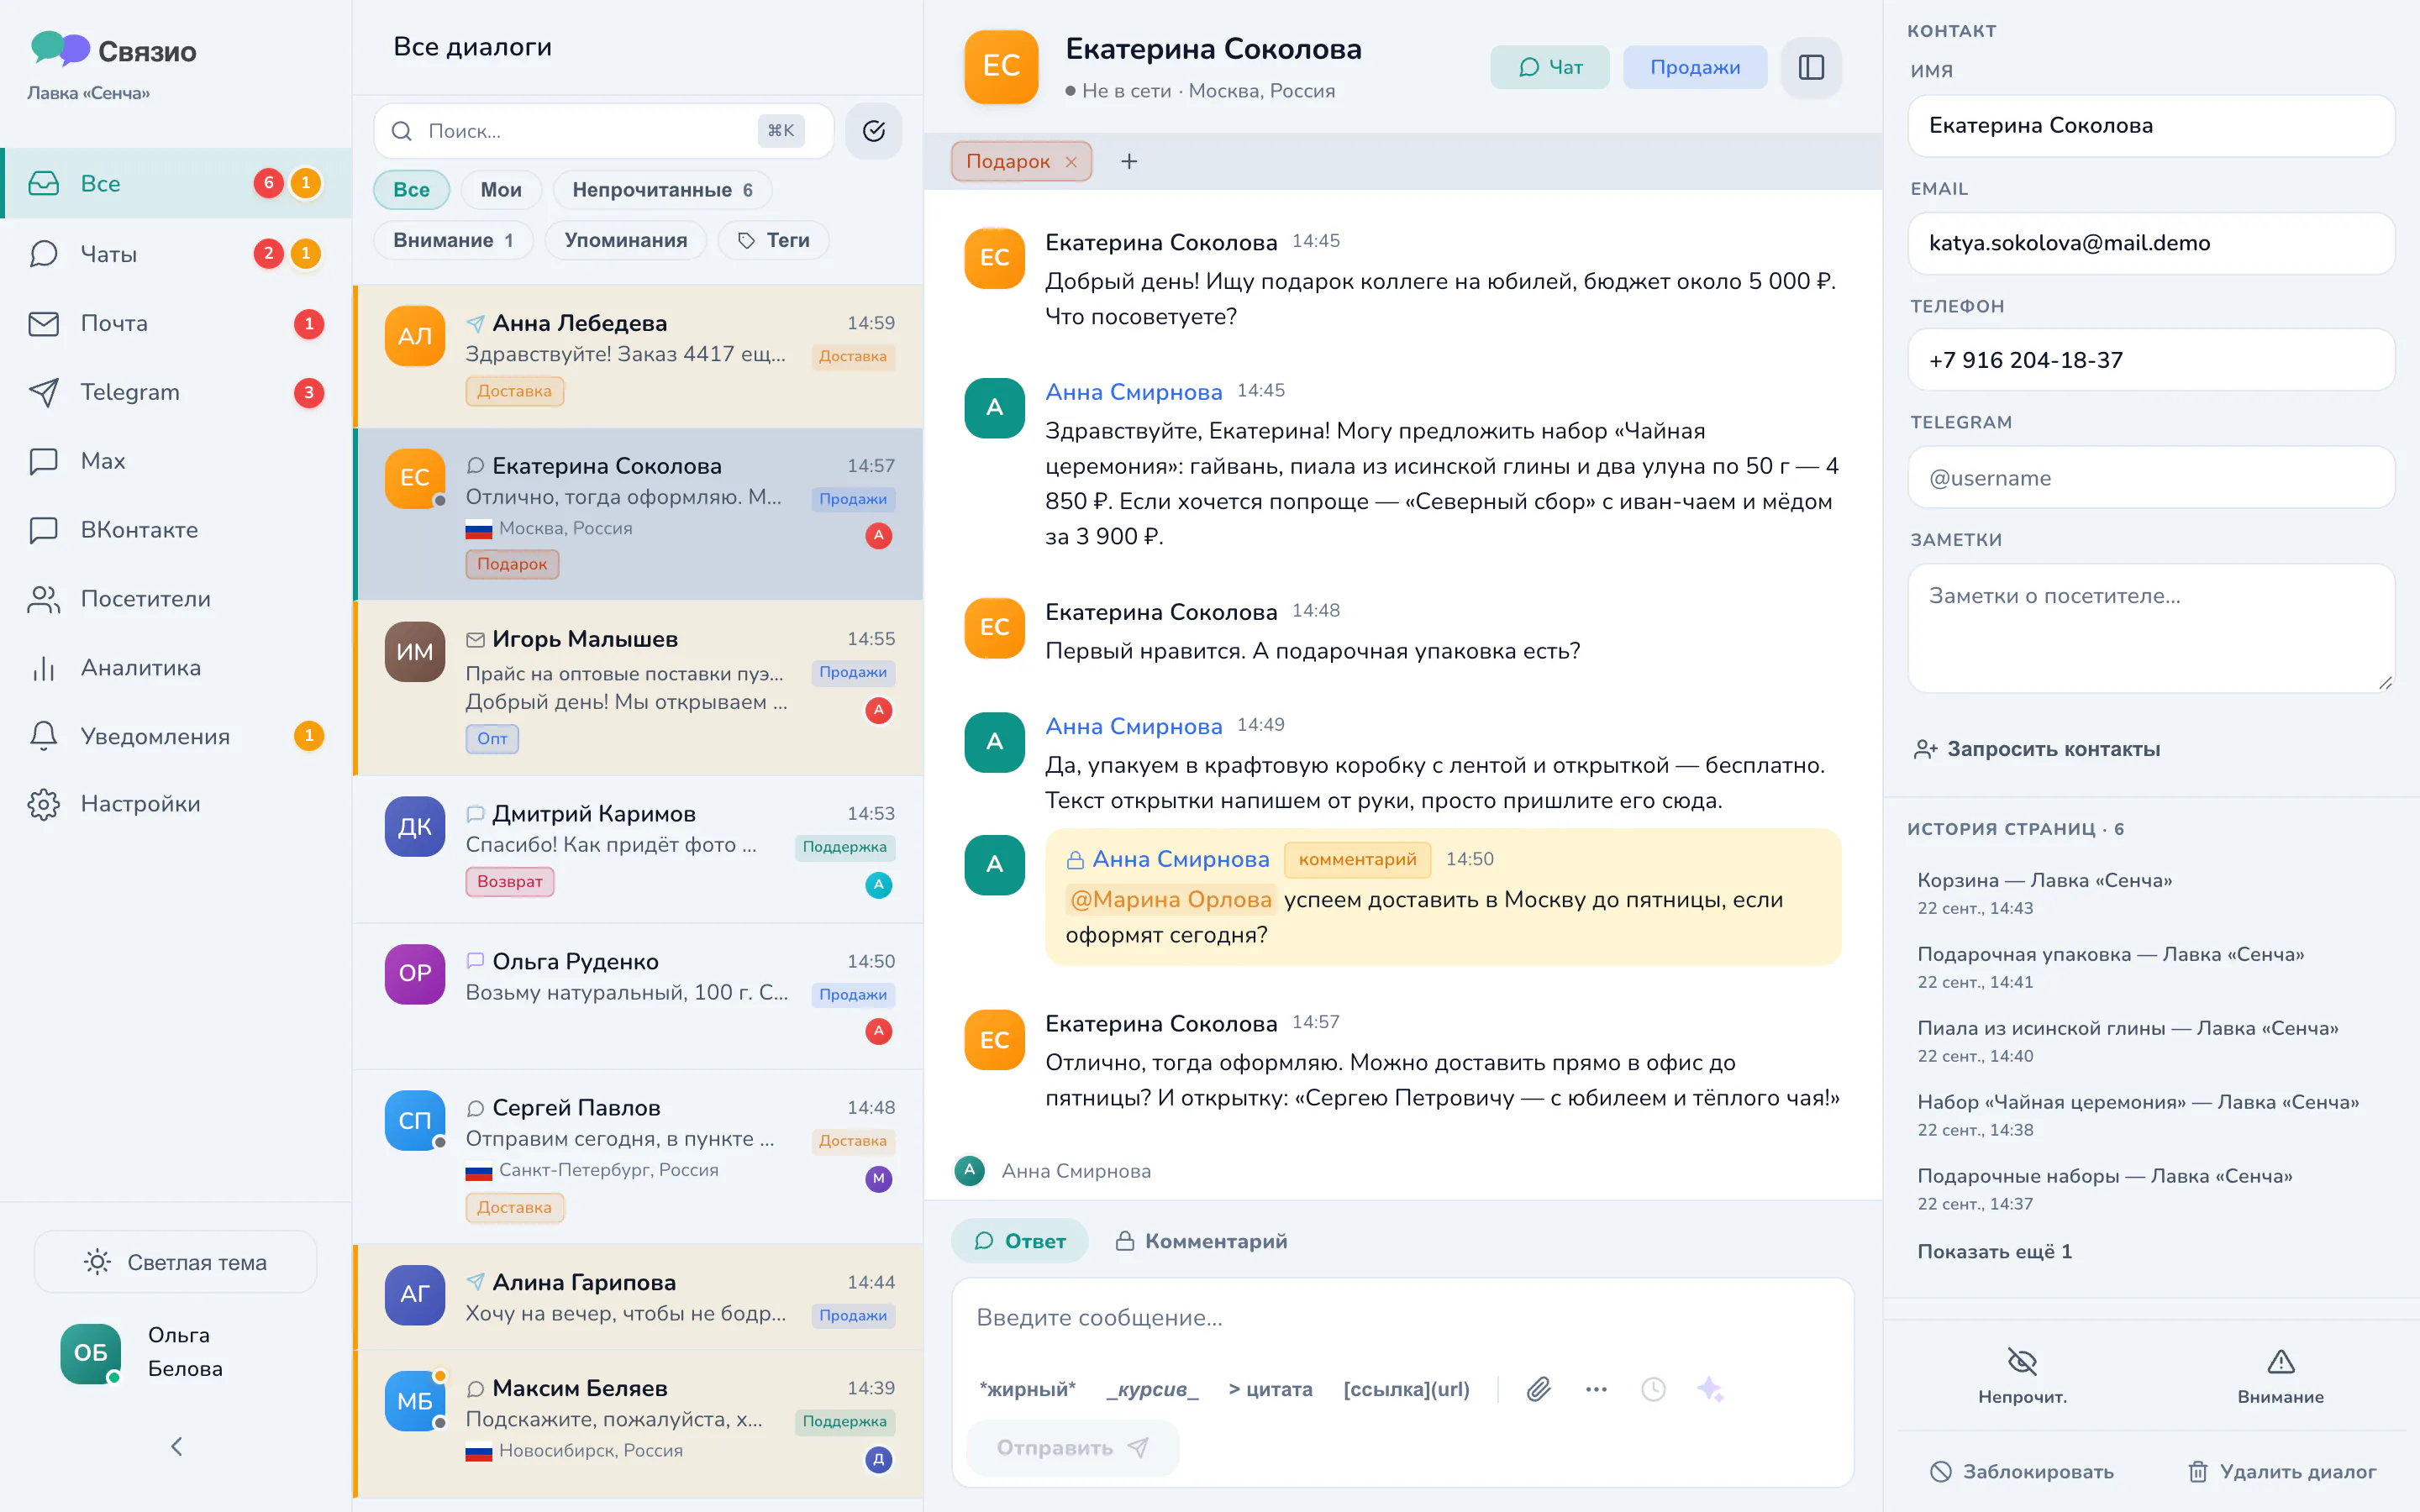The height and width of the screenshot is (1512, 2420).
Task: Send message with Отправить button
Action: 1072,1447
